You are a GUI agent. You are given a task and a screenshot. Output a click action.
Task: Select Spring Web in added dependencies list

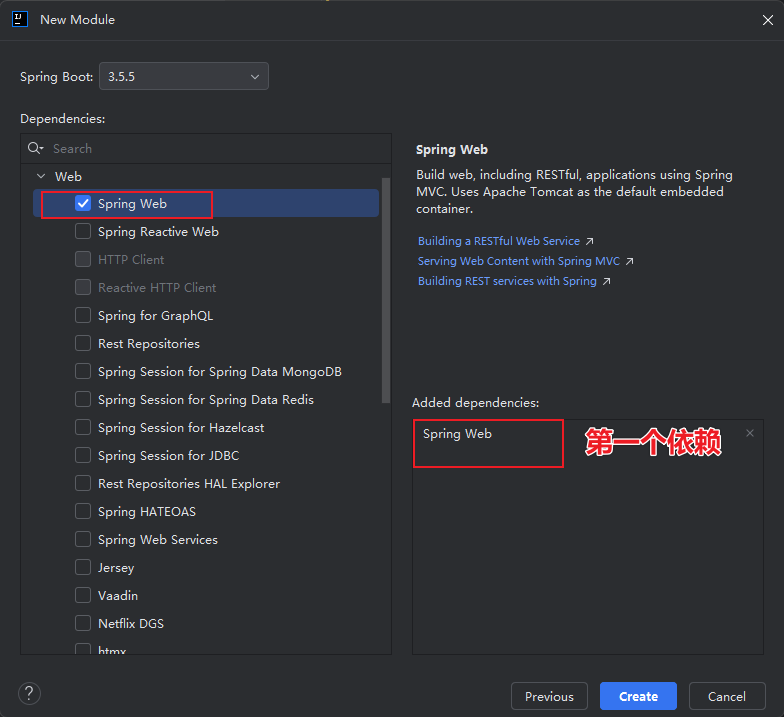(457, 434)
